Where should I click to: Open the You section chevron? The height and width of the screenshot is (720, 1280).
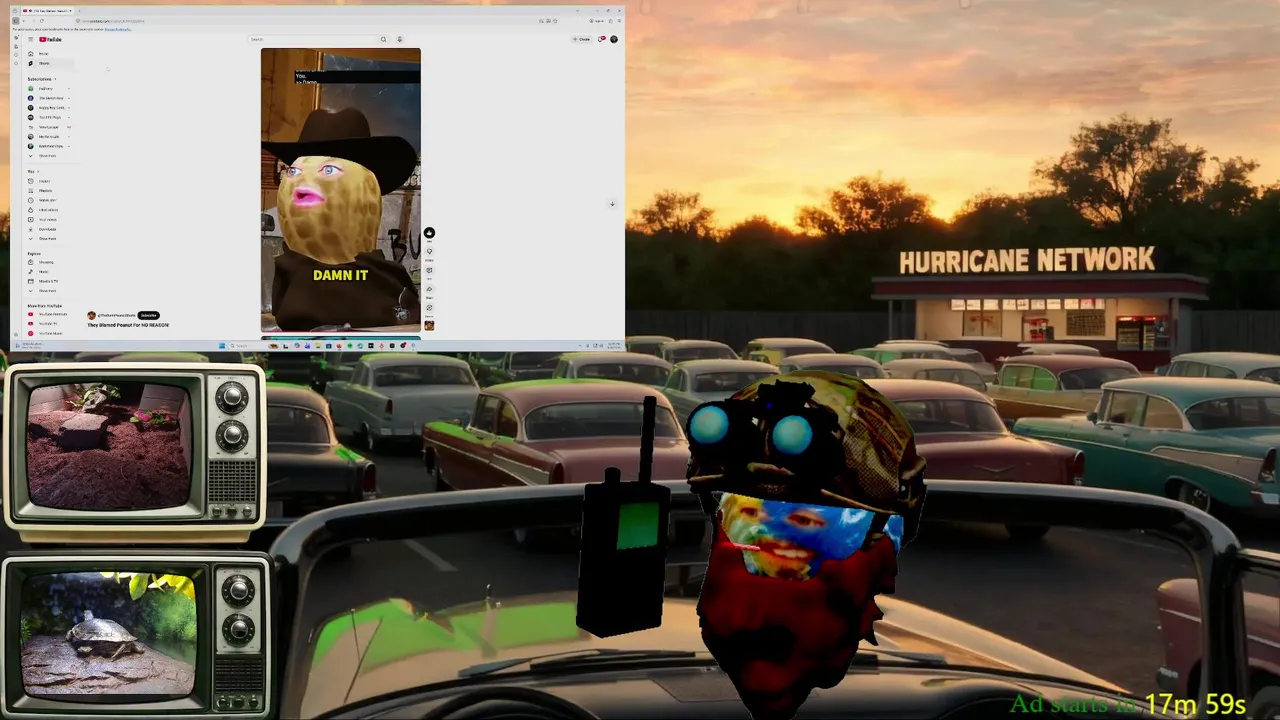[40, 171]
